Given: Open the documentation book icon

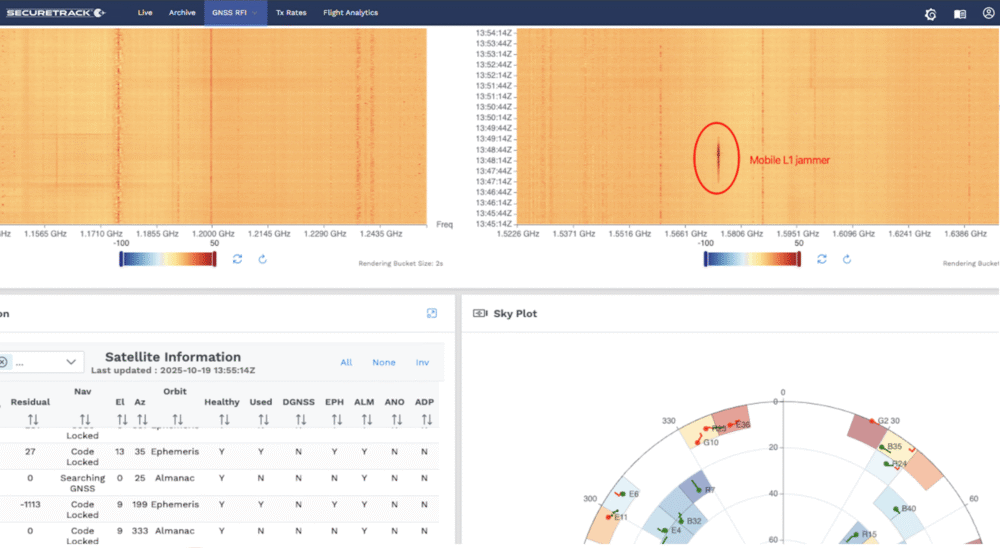Looking at the screenshot, I should tap(960, 14).
